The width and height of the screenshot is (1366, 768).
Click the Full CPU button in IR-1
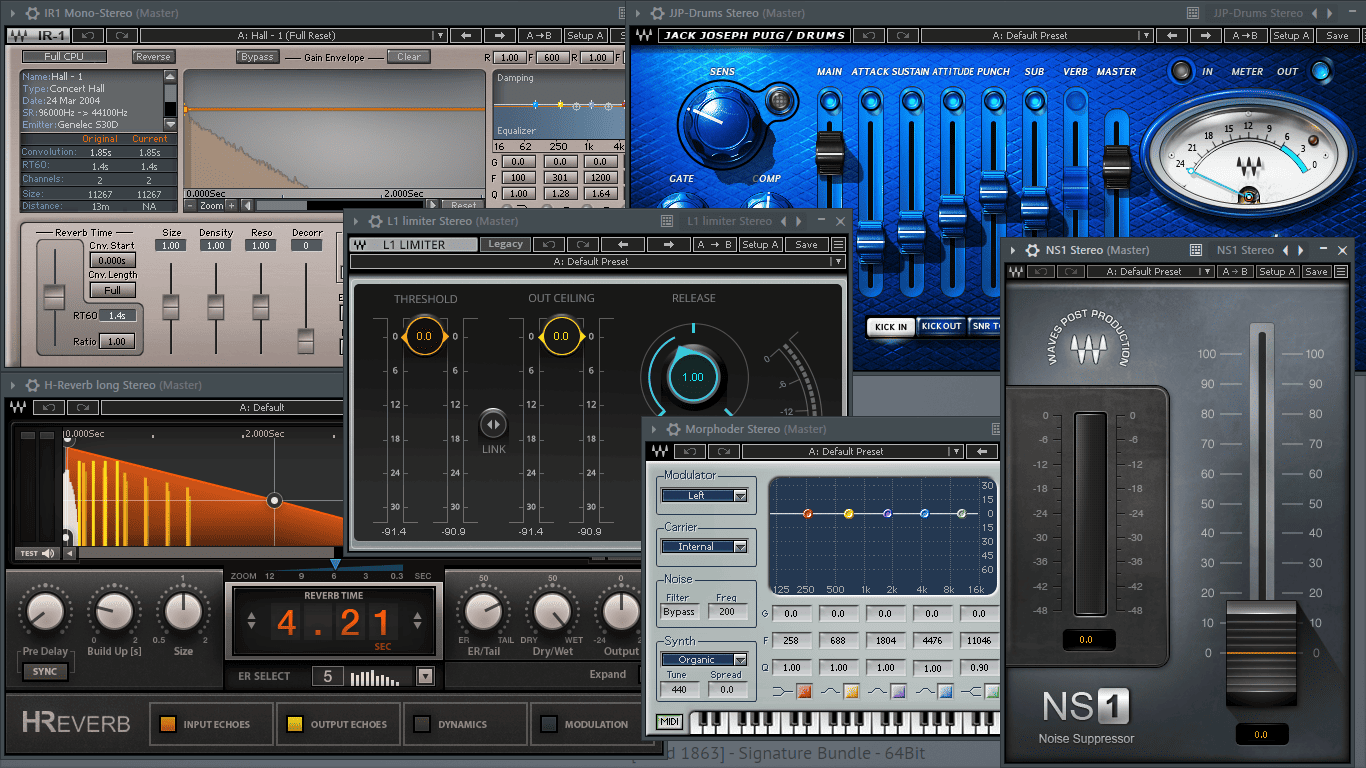point(65,57)
